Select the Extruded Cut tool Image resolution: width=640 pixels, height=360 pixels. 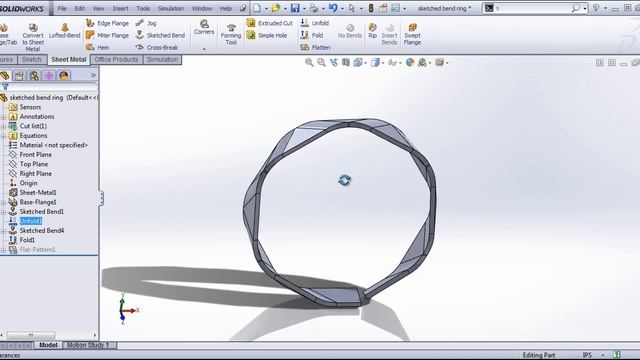[x=270, y=23]
